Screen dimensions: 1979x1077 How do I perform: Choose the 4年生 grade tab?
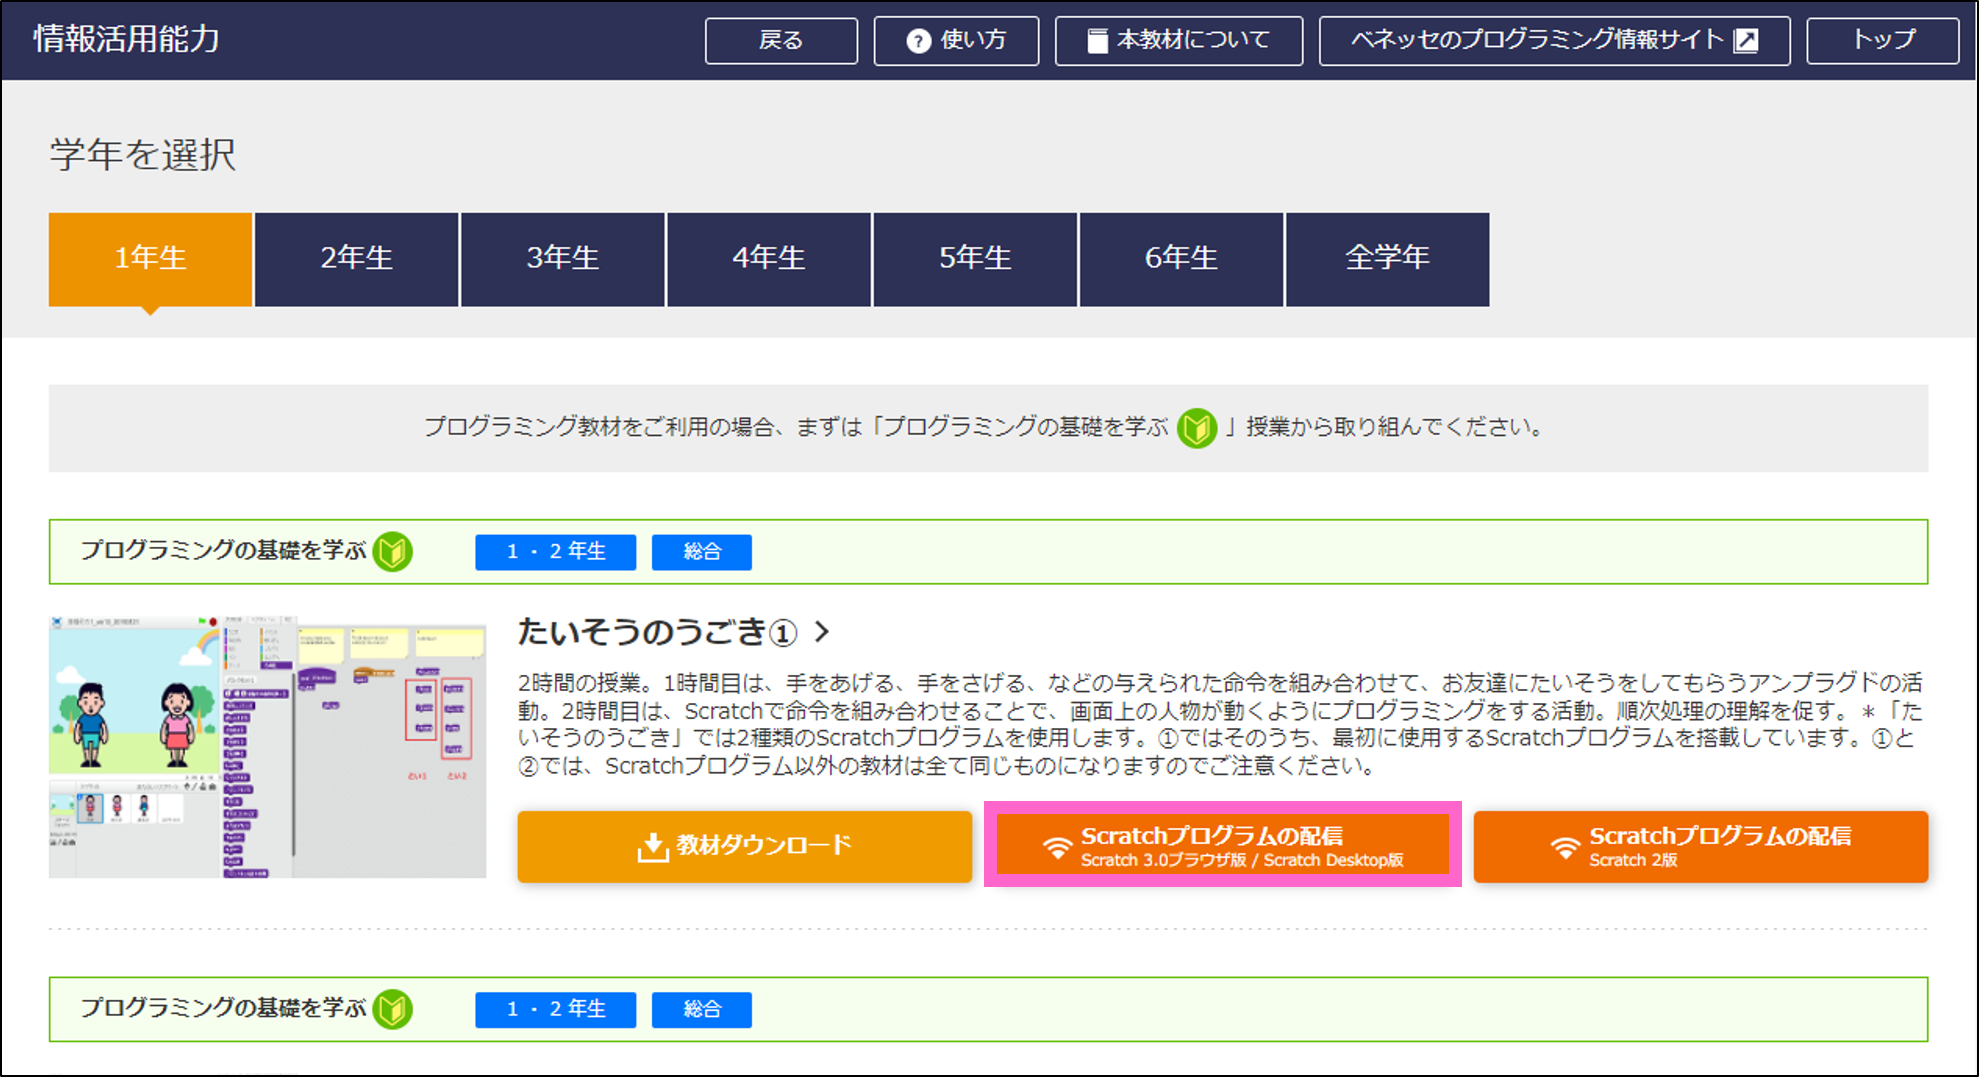768,259
